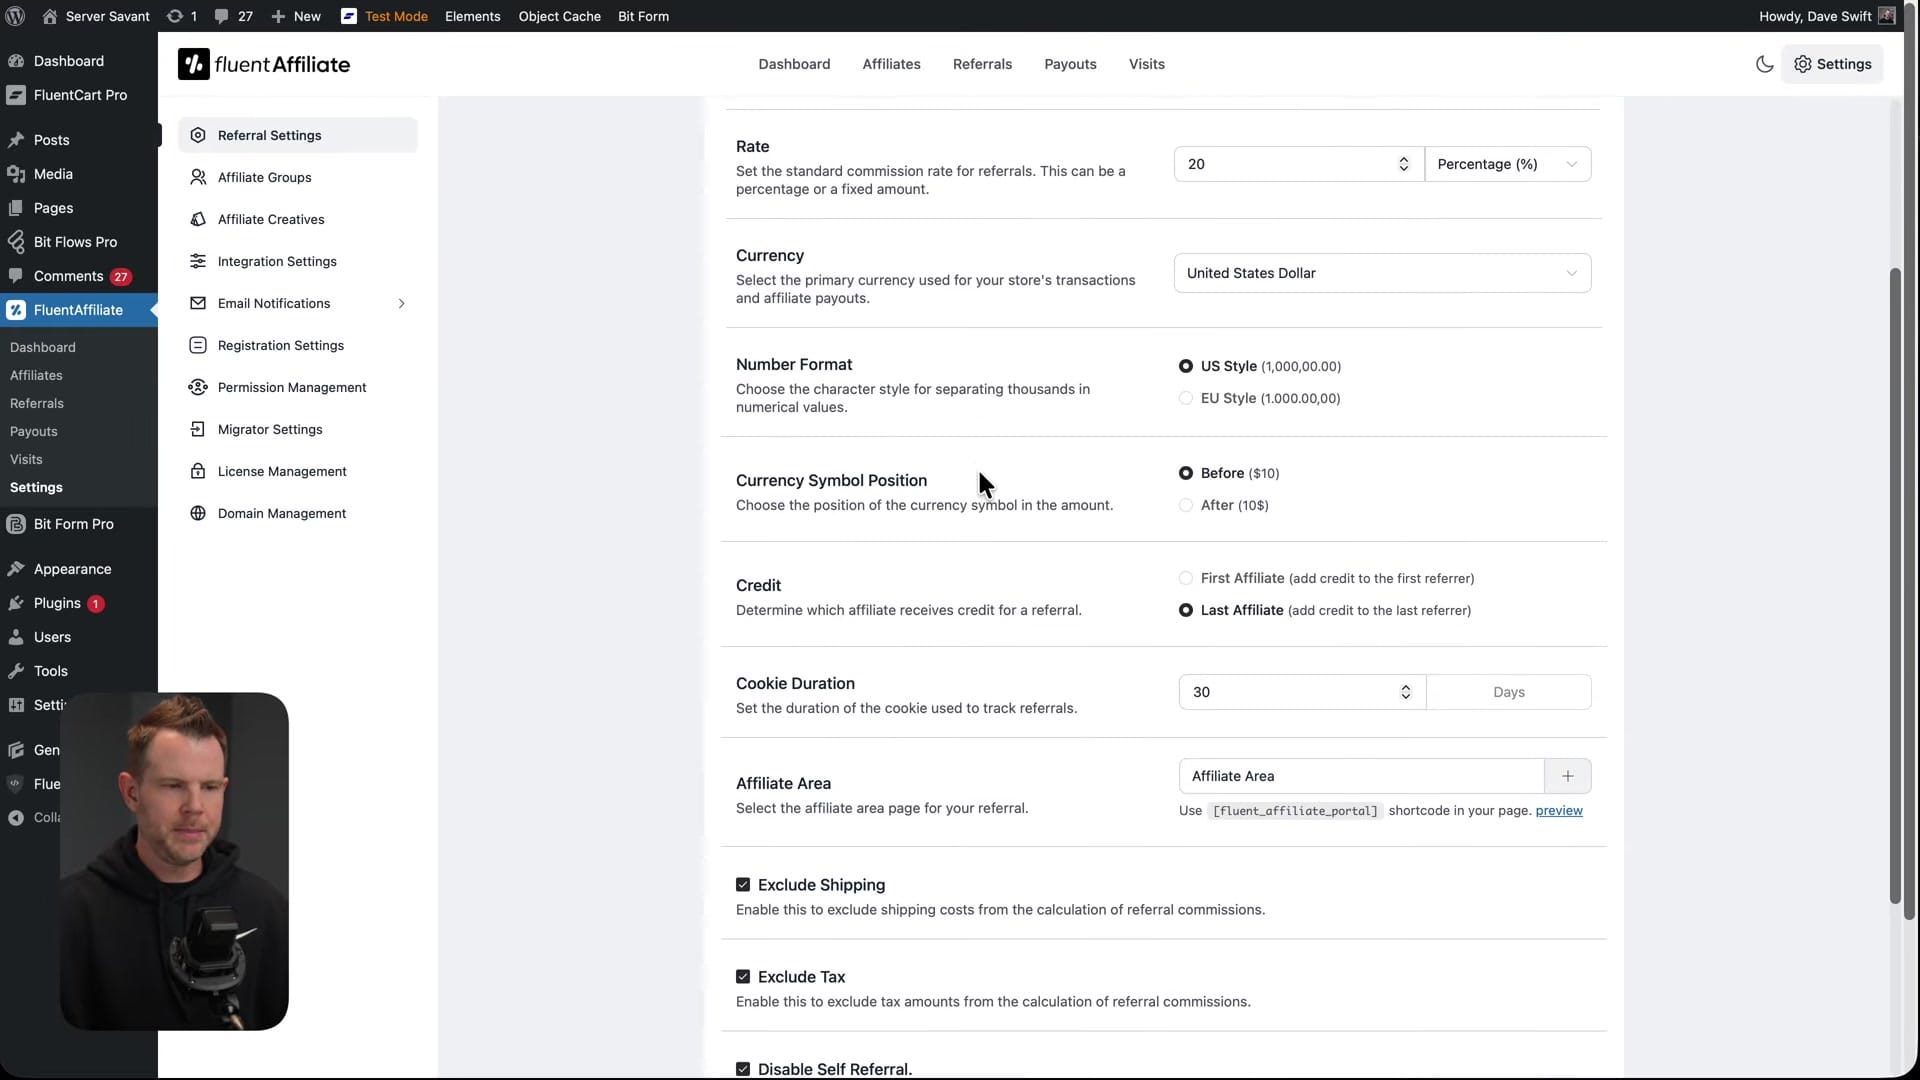Viewport: 1920px width, 1080px height.
Task: Click New in the admin bar
Action: coord(296,16)
